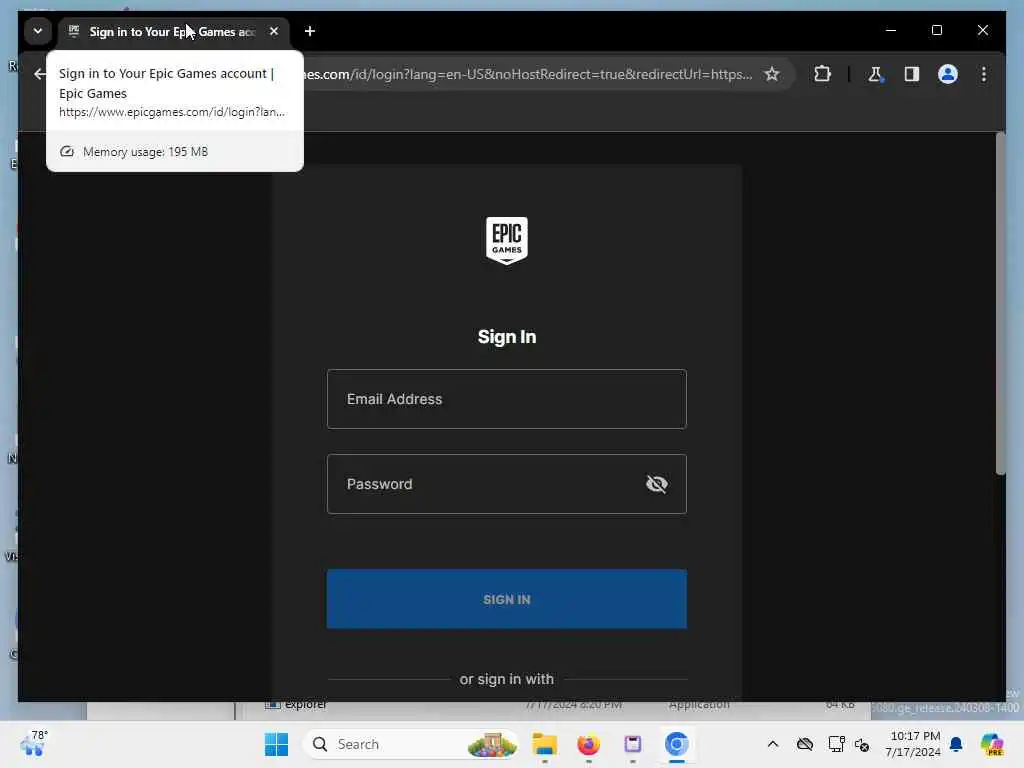Click the taskbar Search box

(x=411, y=744)
